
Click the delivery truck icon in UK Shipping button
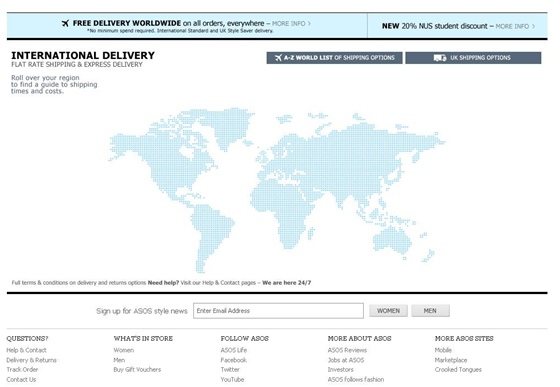pyautogui.click(x=440, y=58)
